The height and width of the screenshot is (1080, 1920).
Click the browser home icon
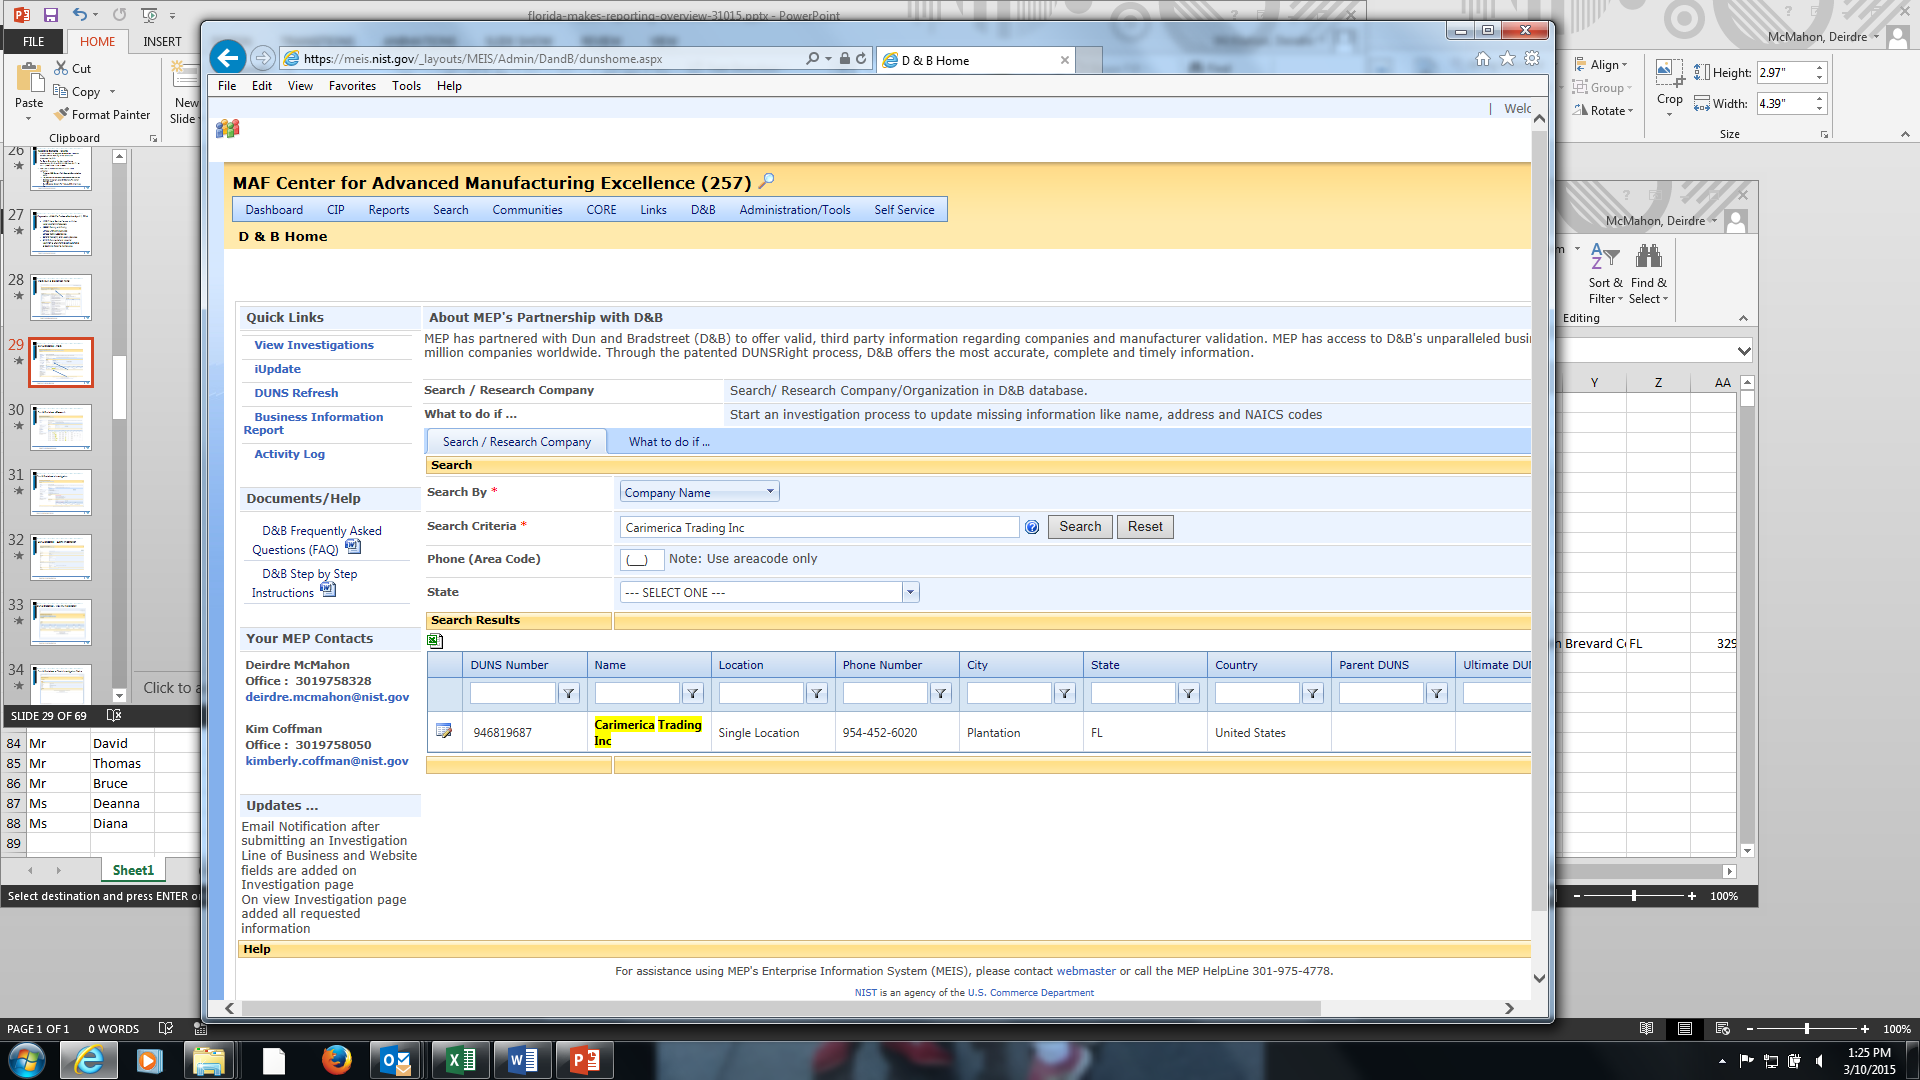[1483, 59]
